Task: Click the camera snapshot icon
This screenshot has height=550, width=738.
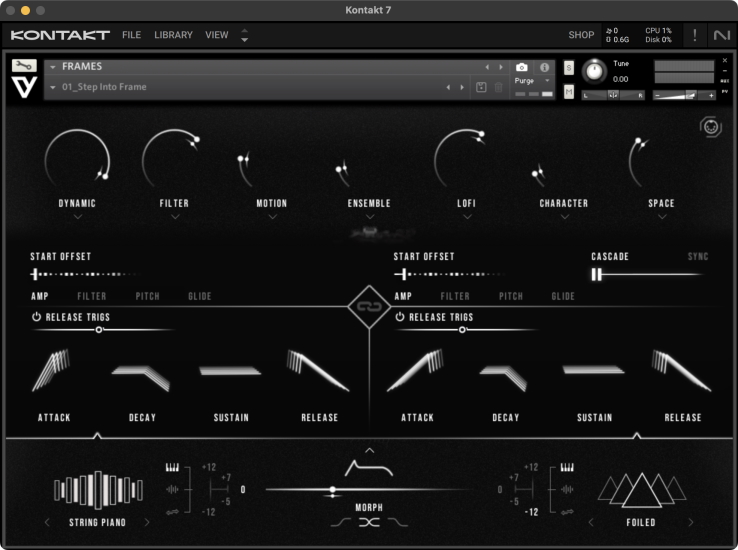Action: pos(521,67)
